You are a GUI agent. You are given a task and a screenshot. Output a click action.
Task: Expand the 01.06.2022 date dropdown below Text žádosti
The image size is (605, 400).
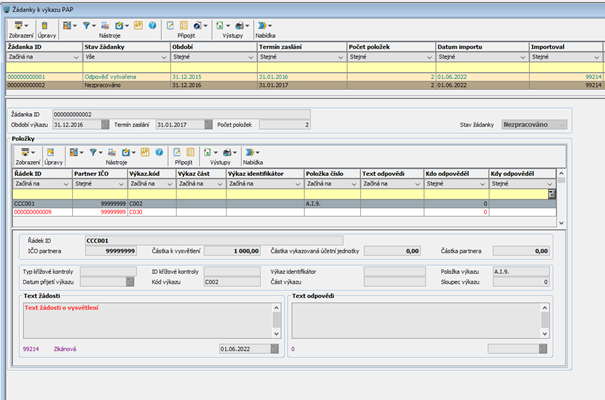[277, 349]
